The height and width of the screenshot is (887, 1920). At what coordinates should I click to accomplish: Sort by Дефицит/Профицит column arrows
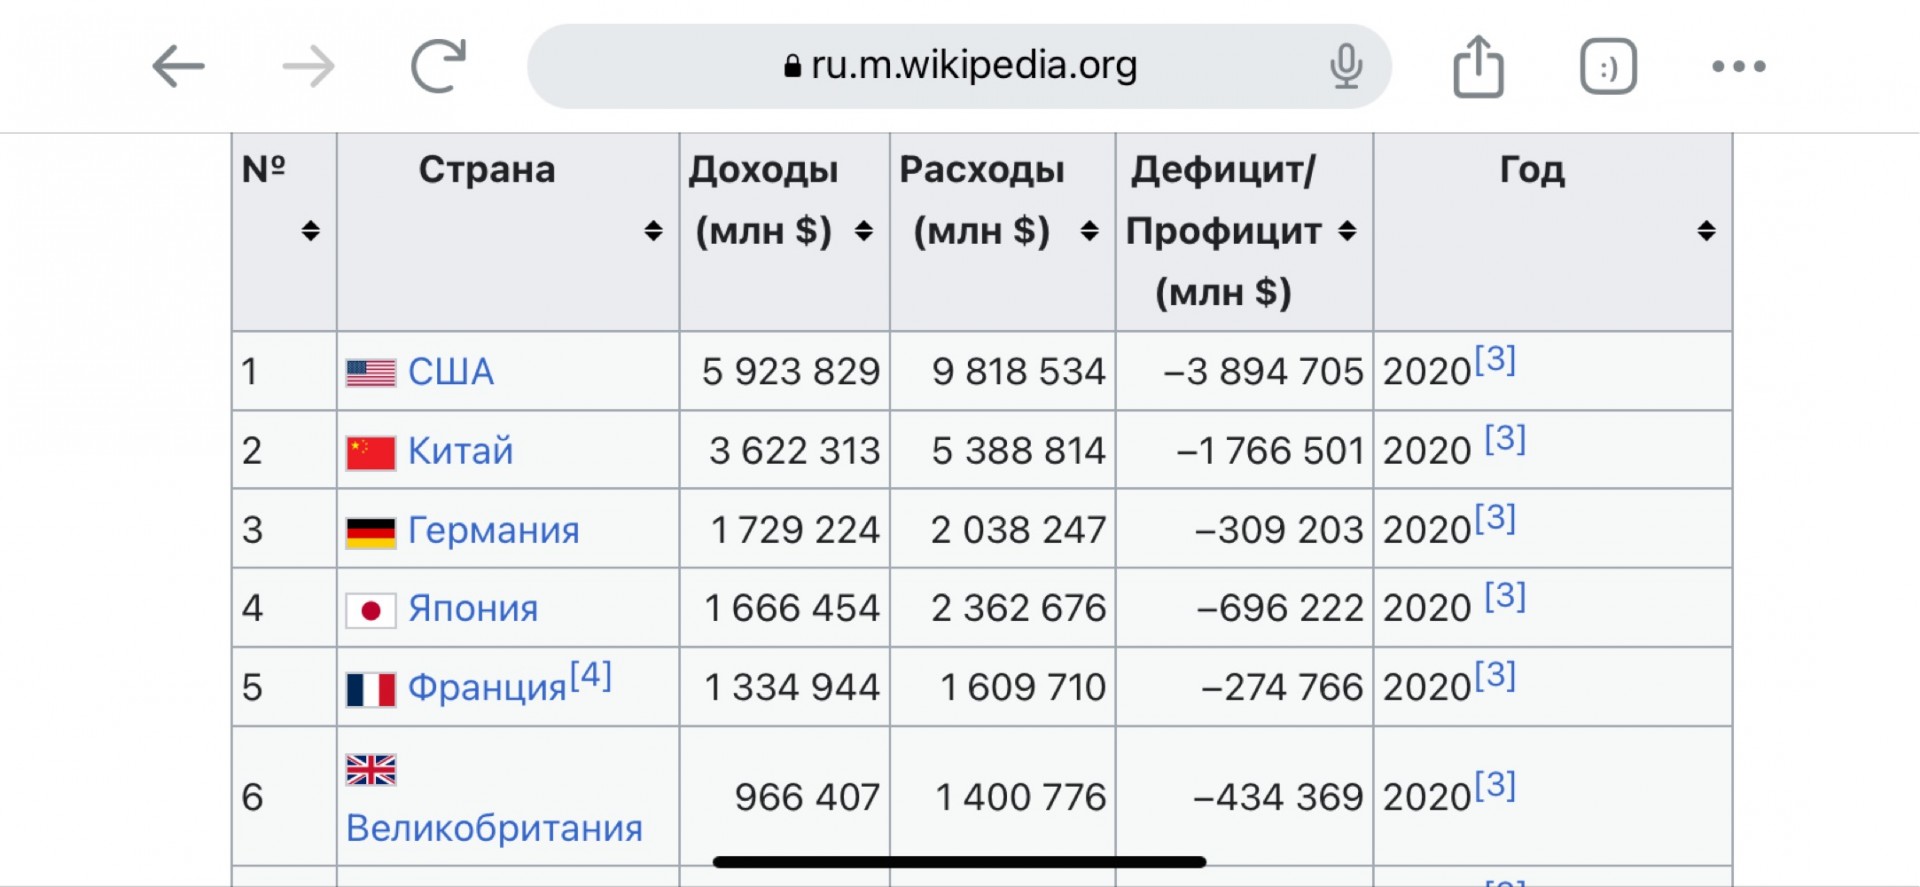[1347, 231]
